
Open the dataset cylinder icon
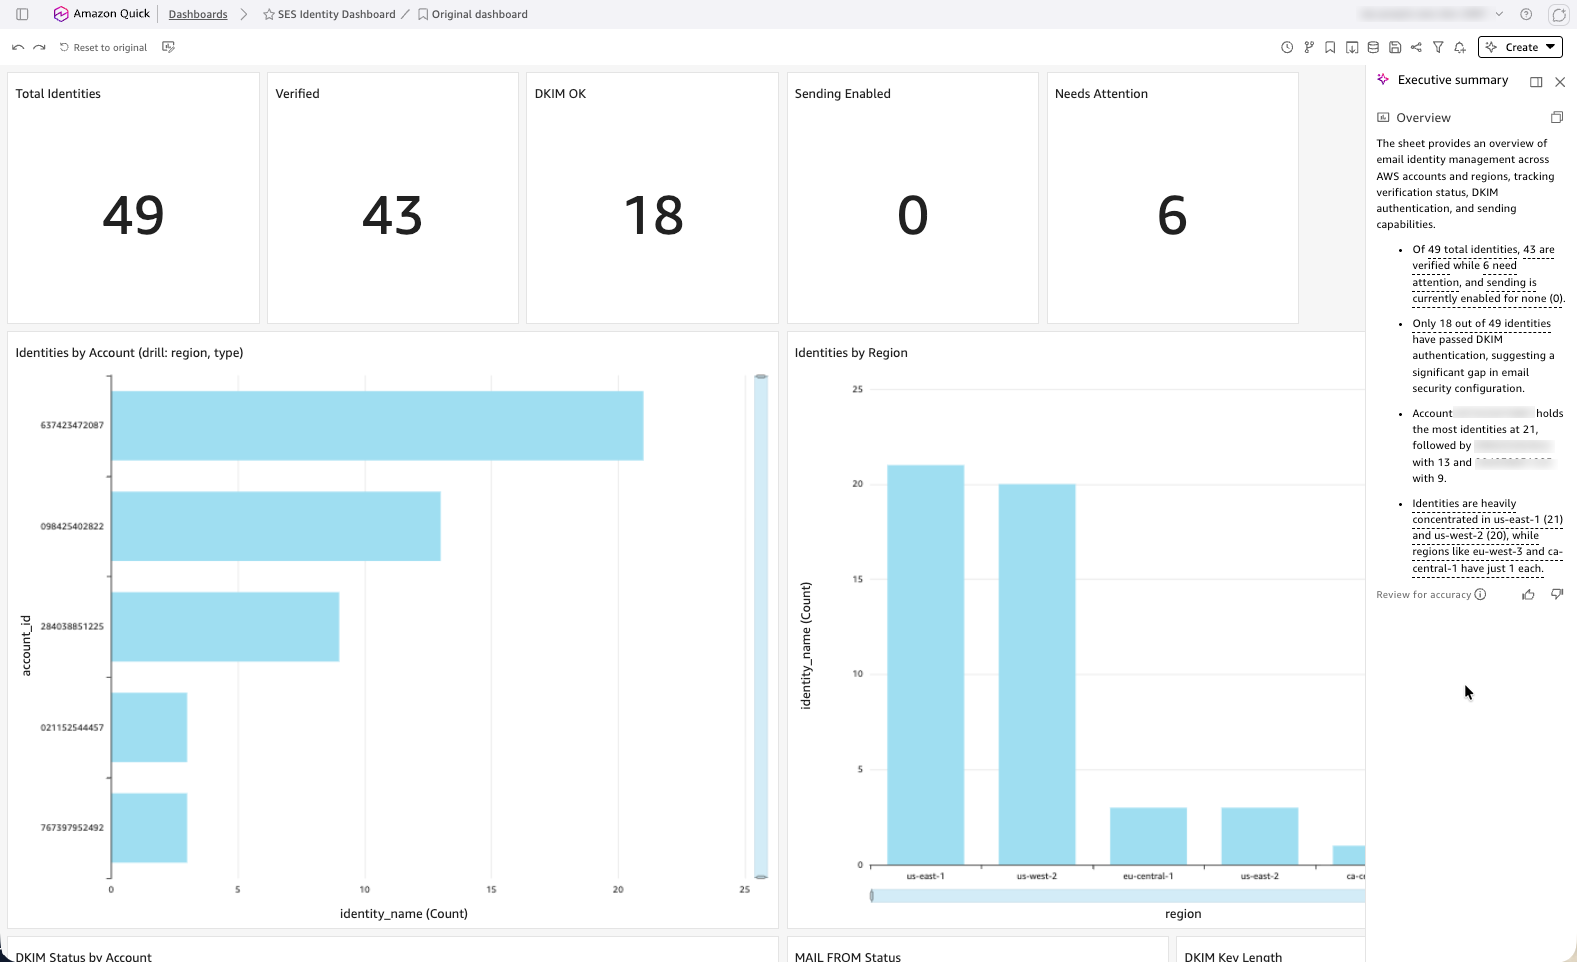click(x=1373, y=47)
